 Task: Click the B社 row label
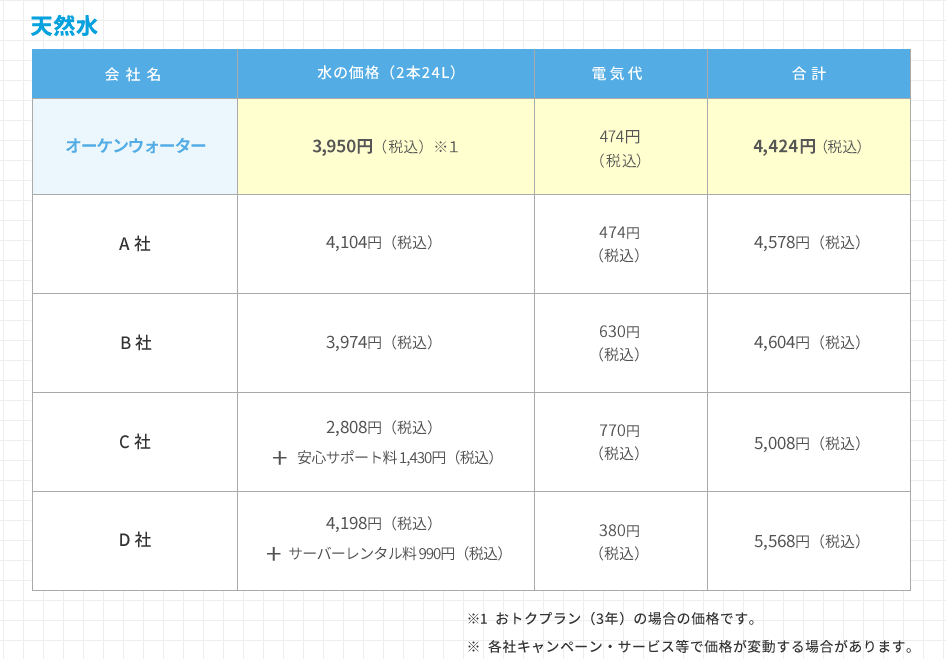pyautogui.click(x=135, y=343)
